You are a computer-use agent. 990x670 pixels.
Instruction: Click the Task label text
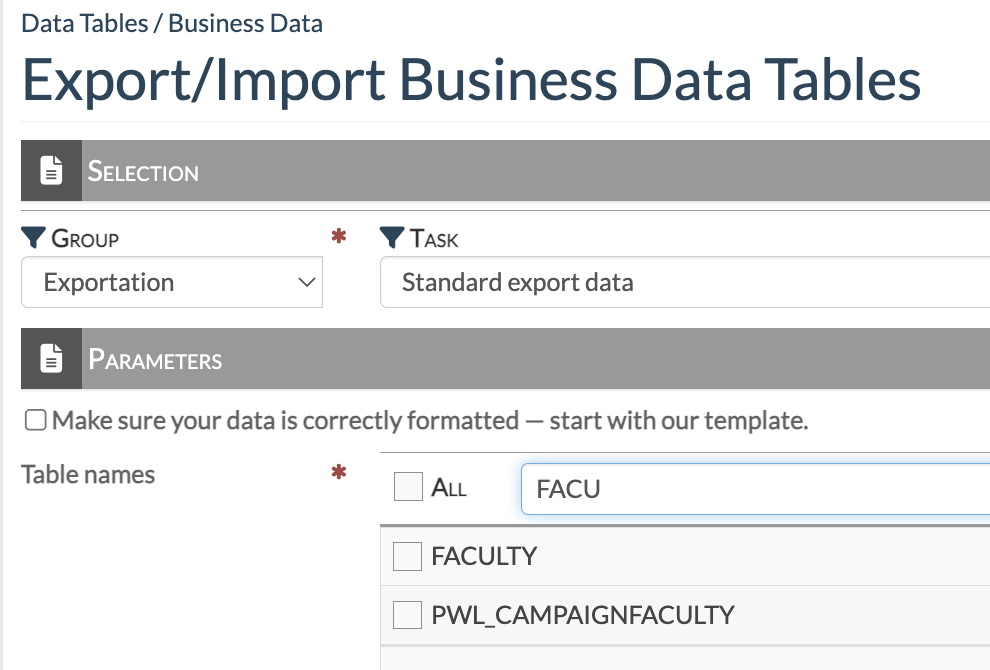[x=434, y=239]
